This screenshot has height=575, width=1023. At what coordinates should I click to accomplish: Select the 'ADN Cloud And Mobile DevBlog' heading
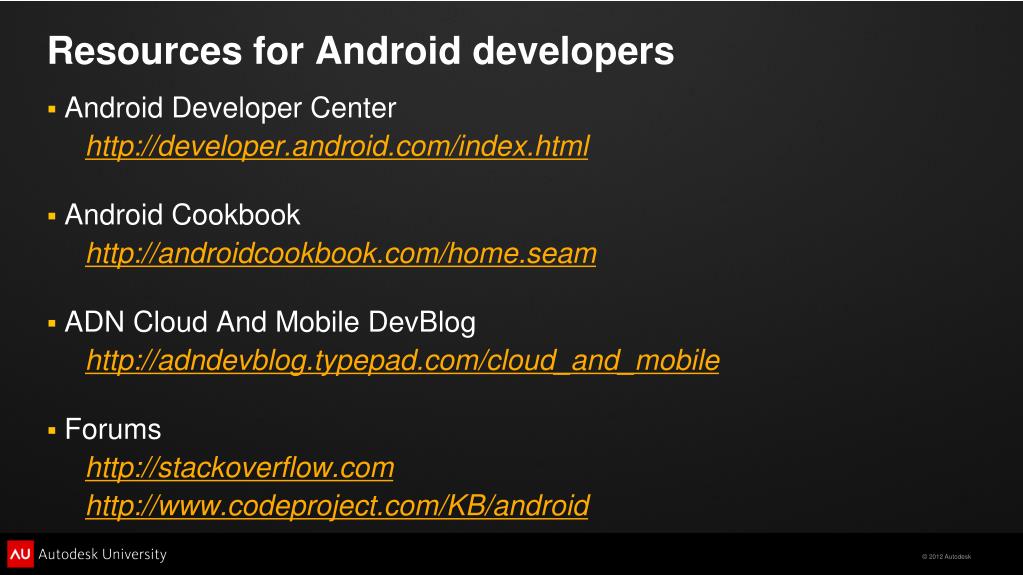pos(270,322)
